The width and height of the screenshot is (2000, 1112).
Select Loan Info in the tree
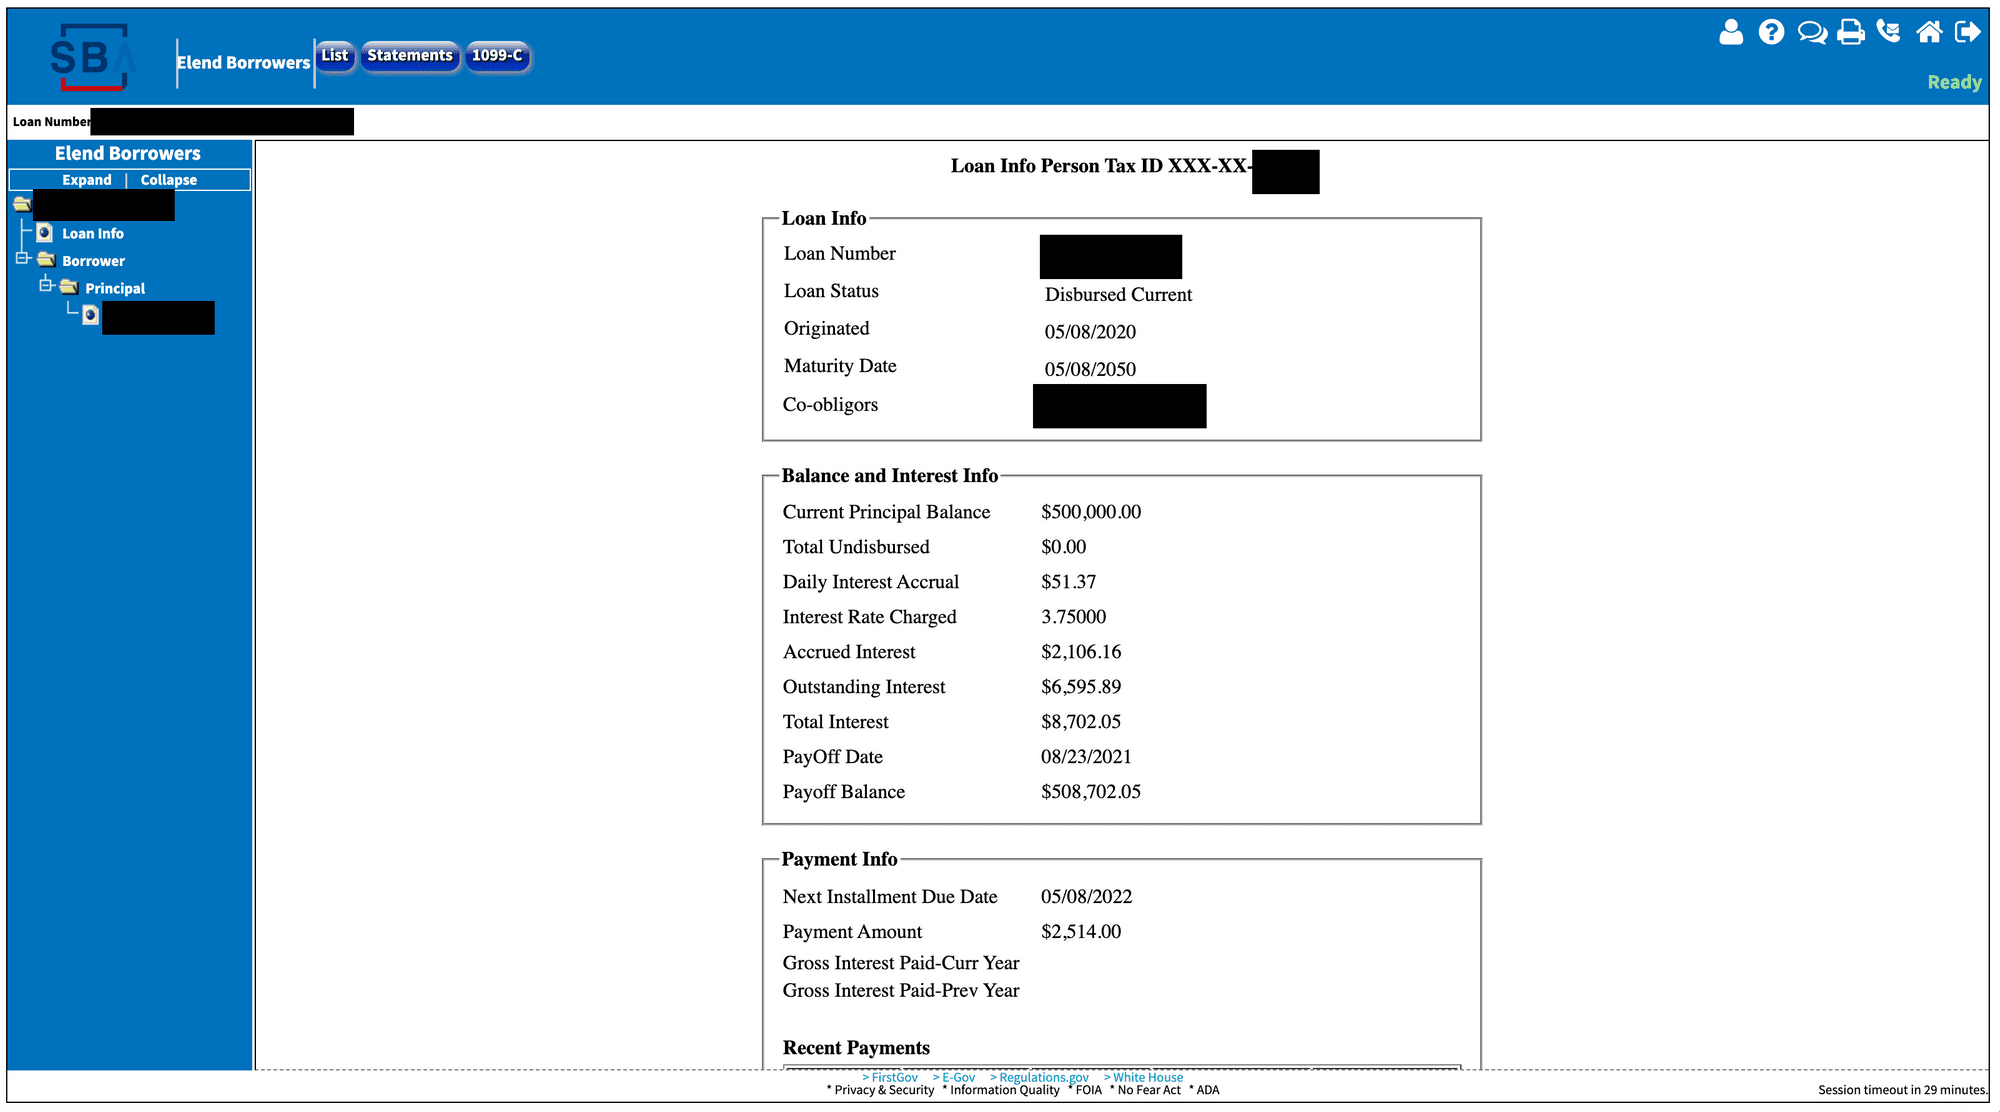point(93,233)
